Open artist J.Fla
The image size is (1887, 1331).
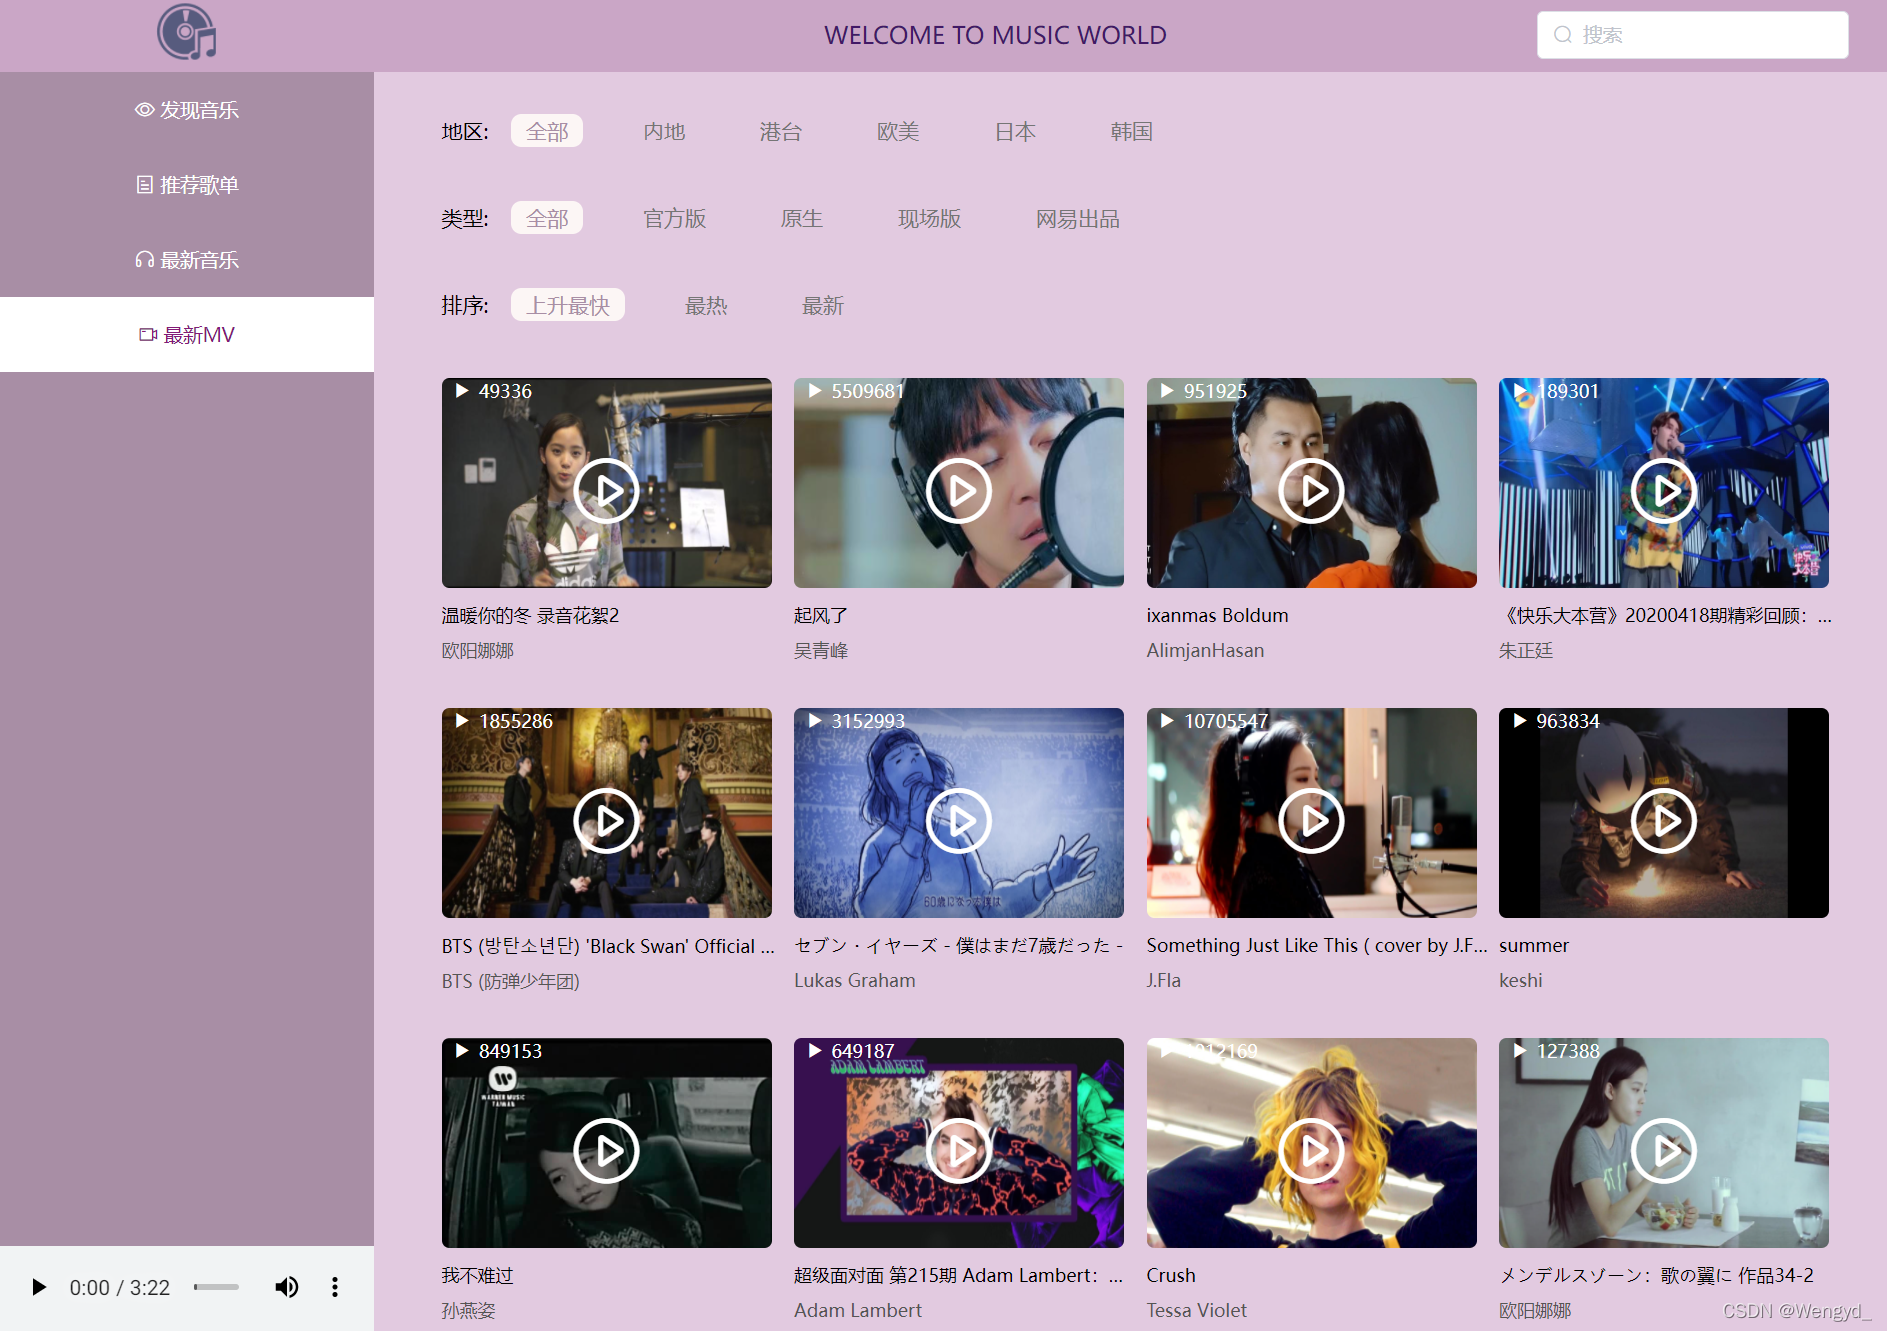[1164, 981]
